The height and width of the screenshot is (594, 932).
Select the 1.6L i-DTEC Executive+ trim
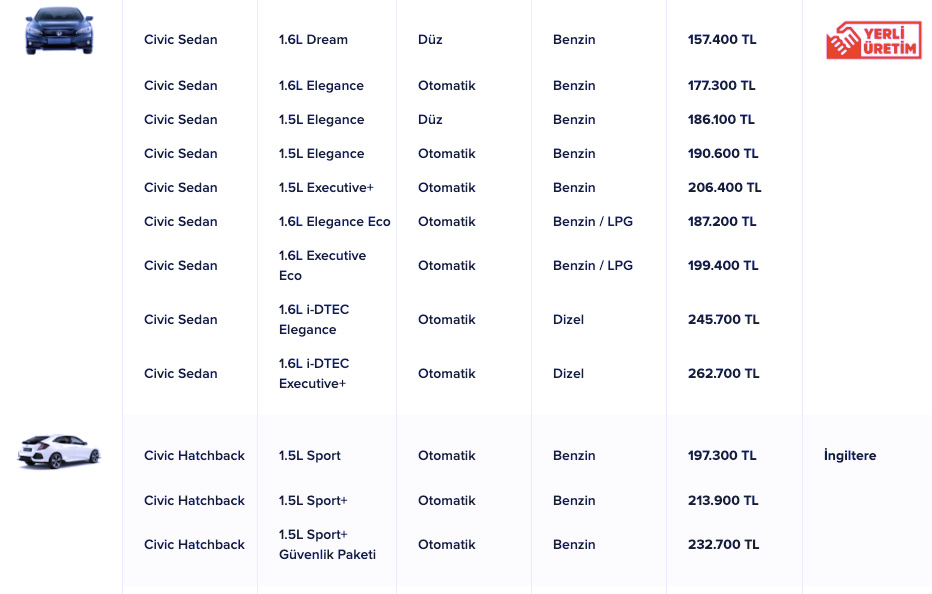point(314,374)
